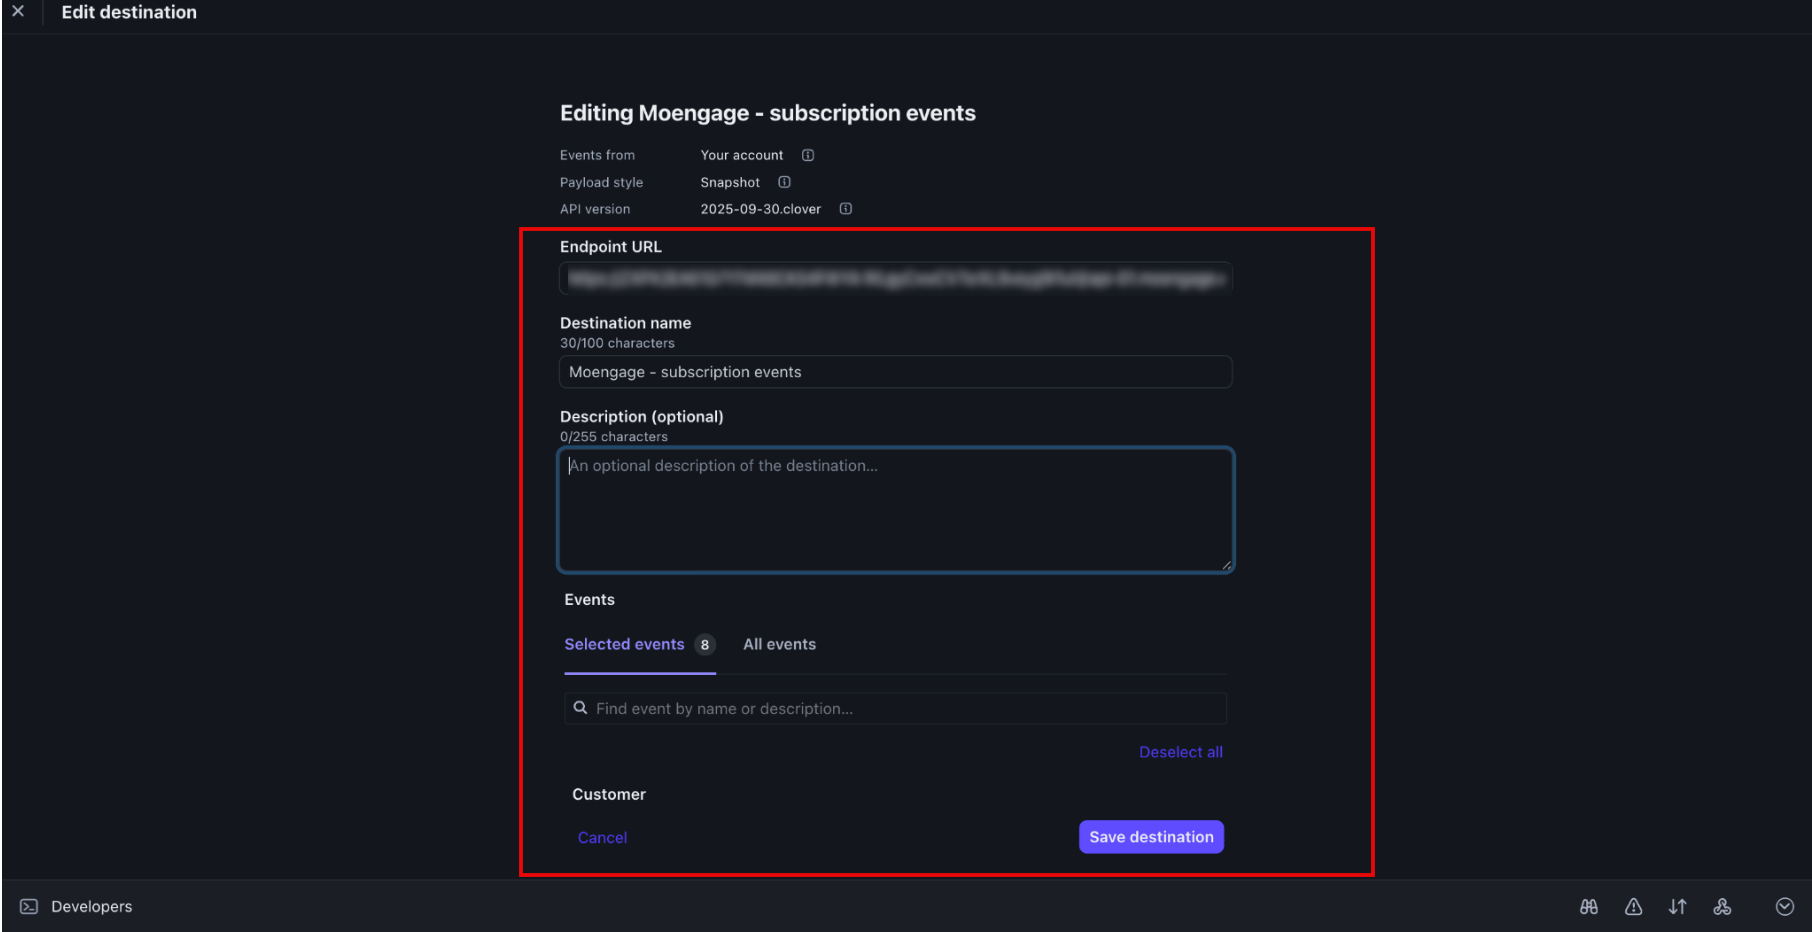Click the 'Your account' value text
The height and width of the screenshot is (932, 1812).
[742, 155]
